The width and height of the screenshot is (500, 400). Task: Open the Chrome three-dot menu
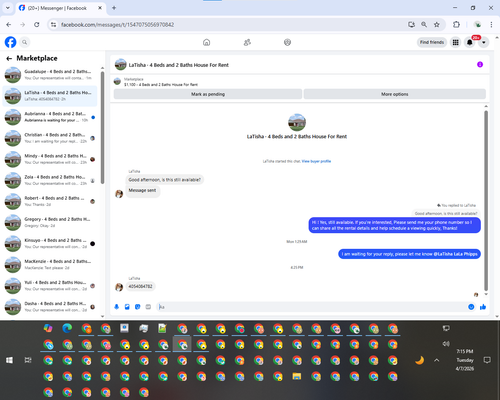[x=491, y=24]
